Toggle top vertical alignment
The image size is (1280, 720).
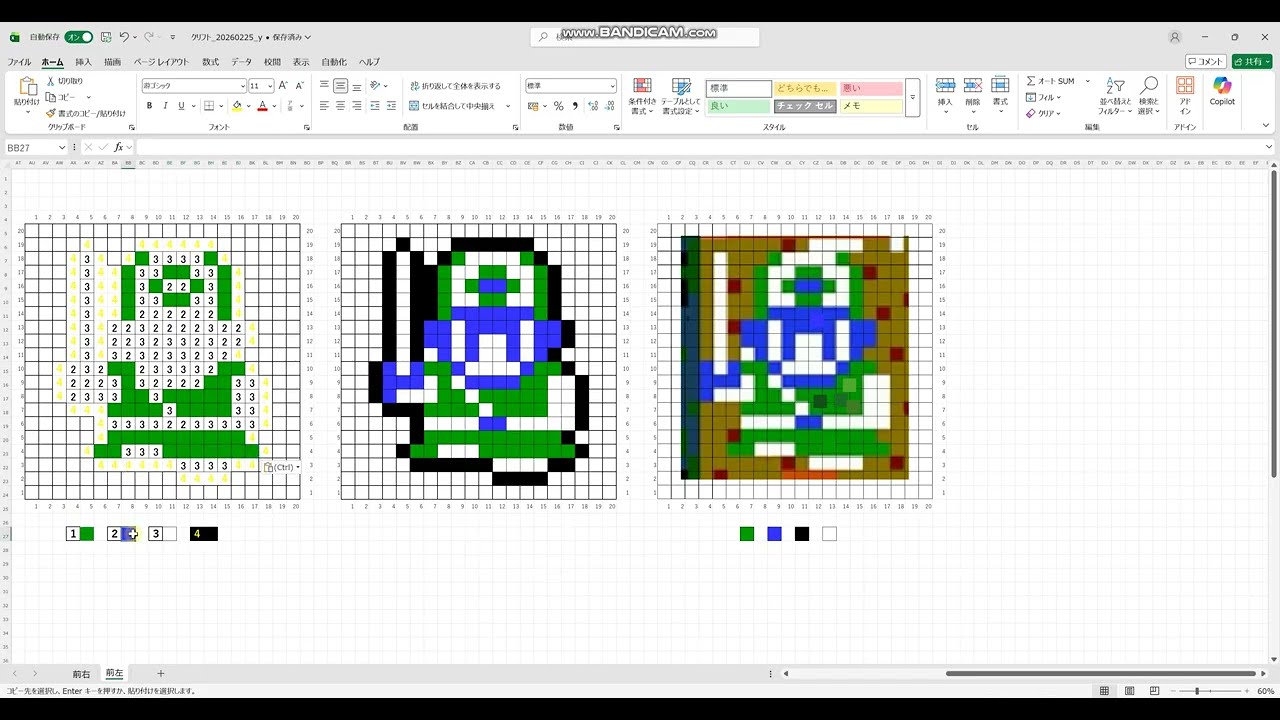coord(324,86)
